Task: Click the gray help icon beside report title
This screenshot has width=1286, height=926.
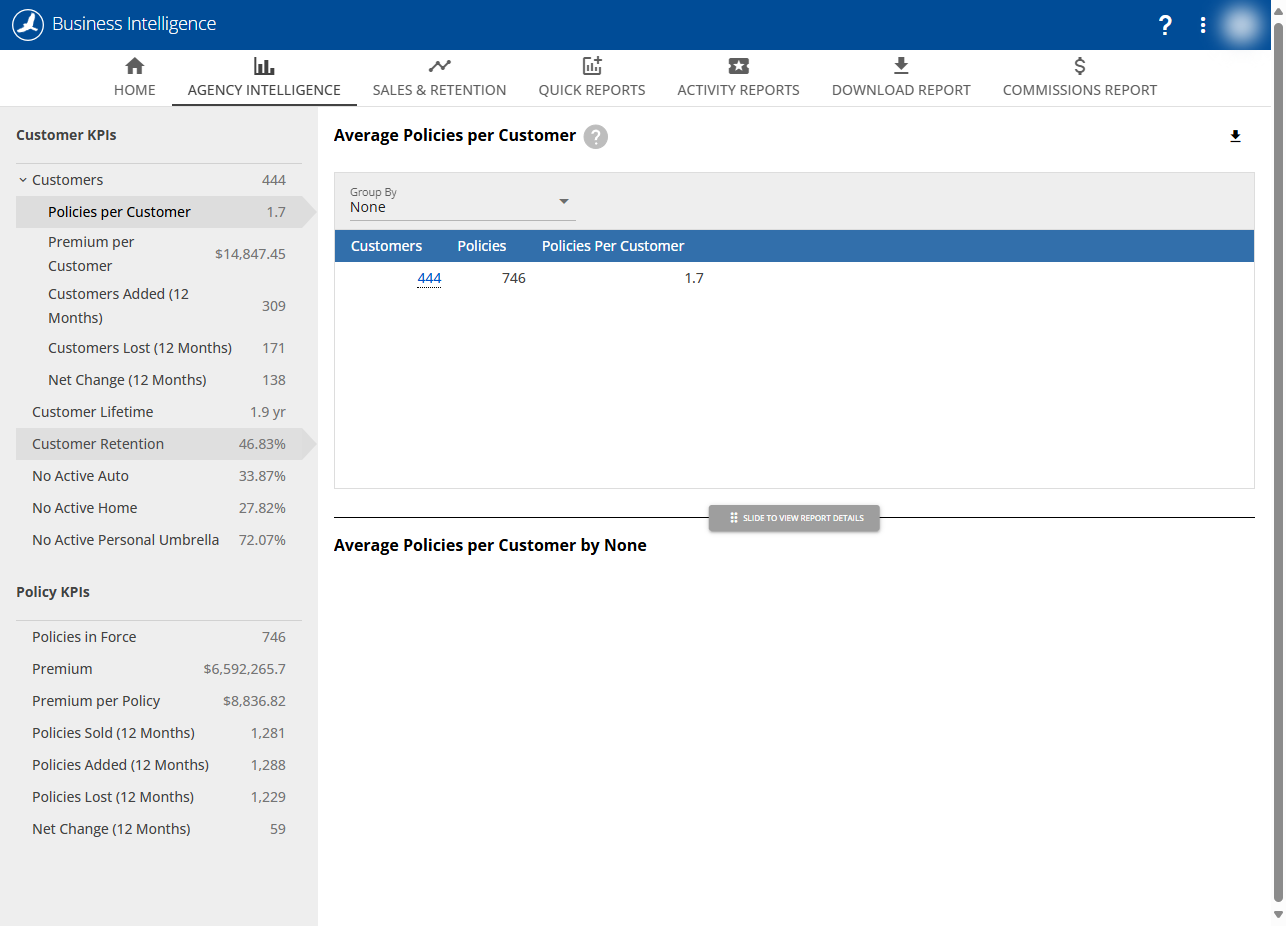Action: (596, 137)
